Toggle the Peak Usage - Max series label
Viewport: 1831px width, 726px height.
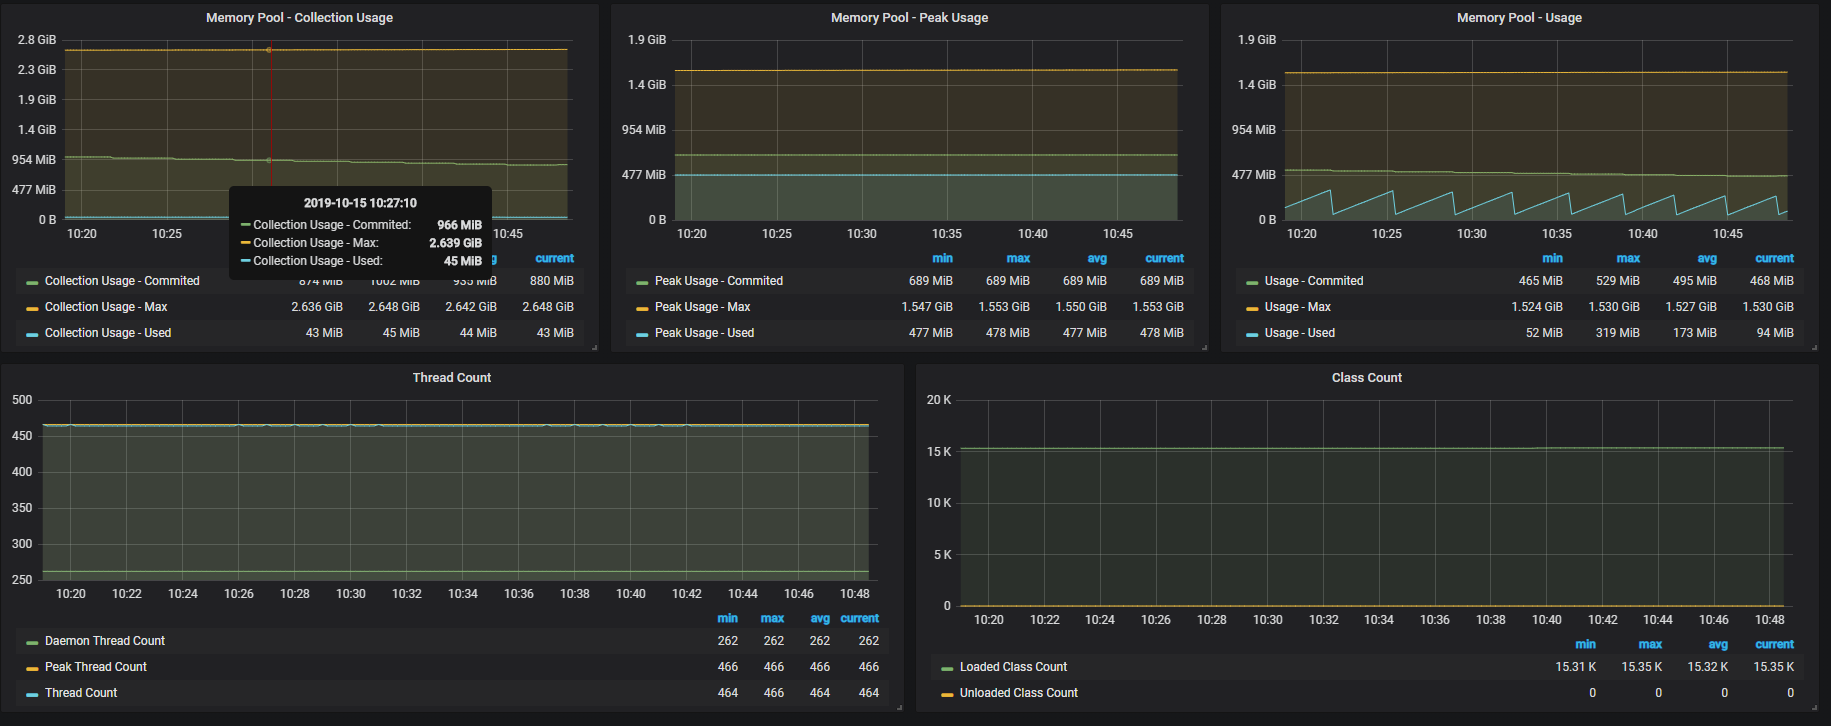click(702, 307)
